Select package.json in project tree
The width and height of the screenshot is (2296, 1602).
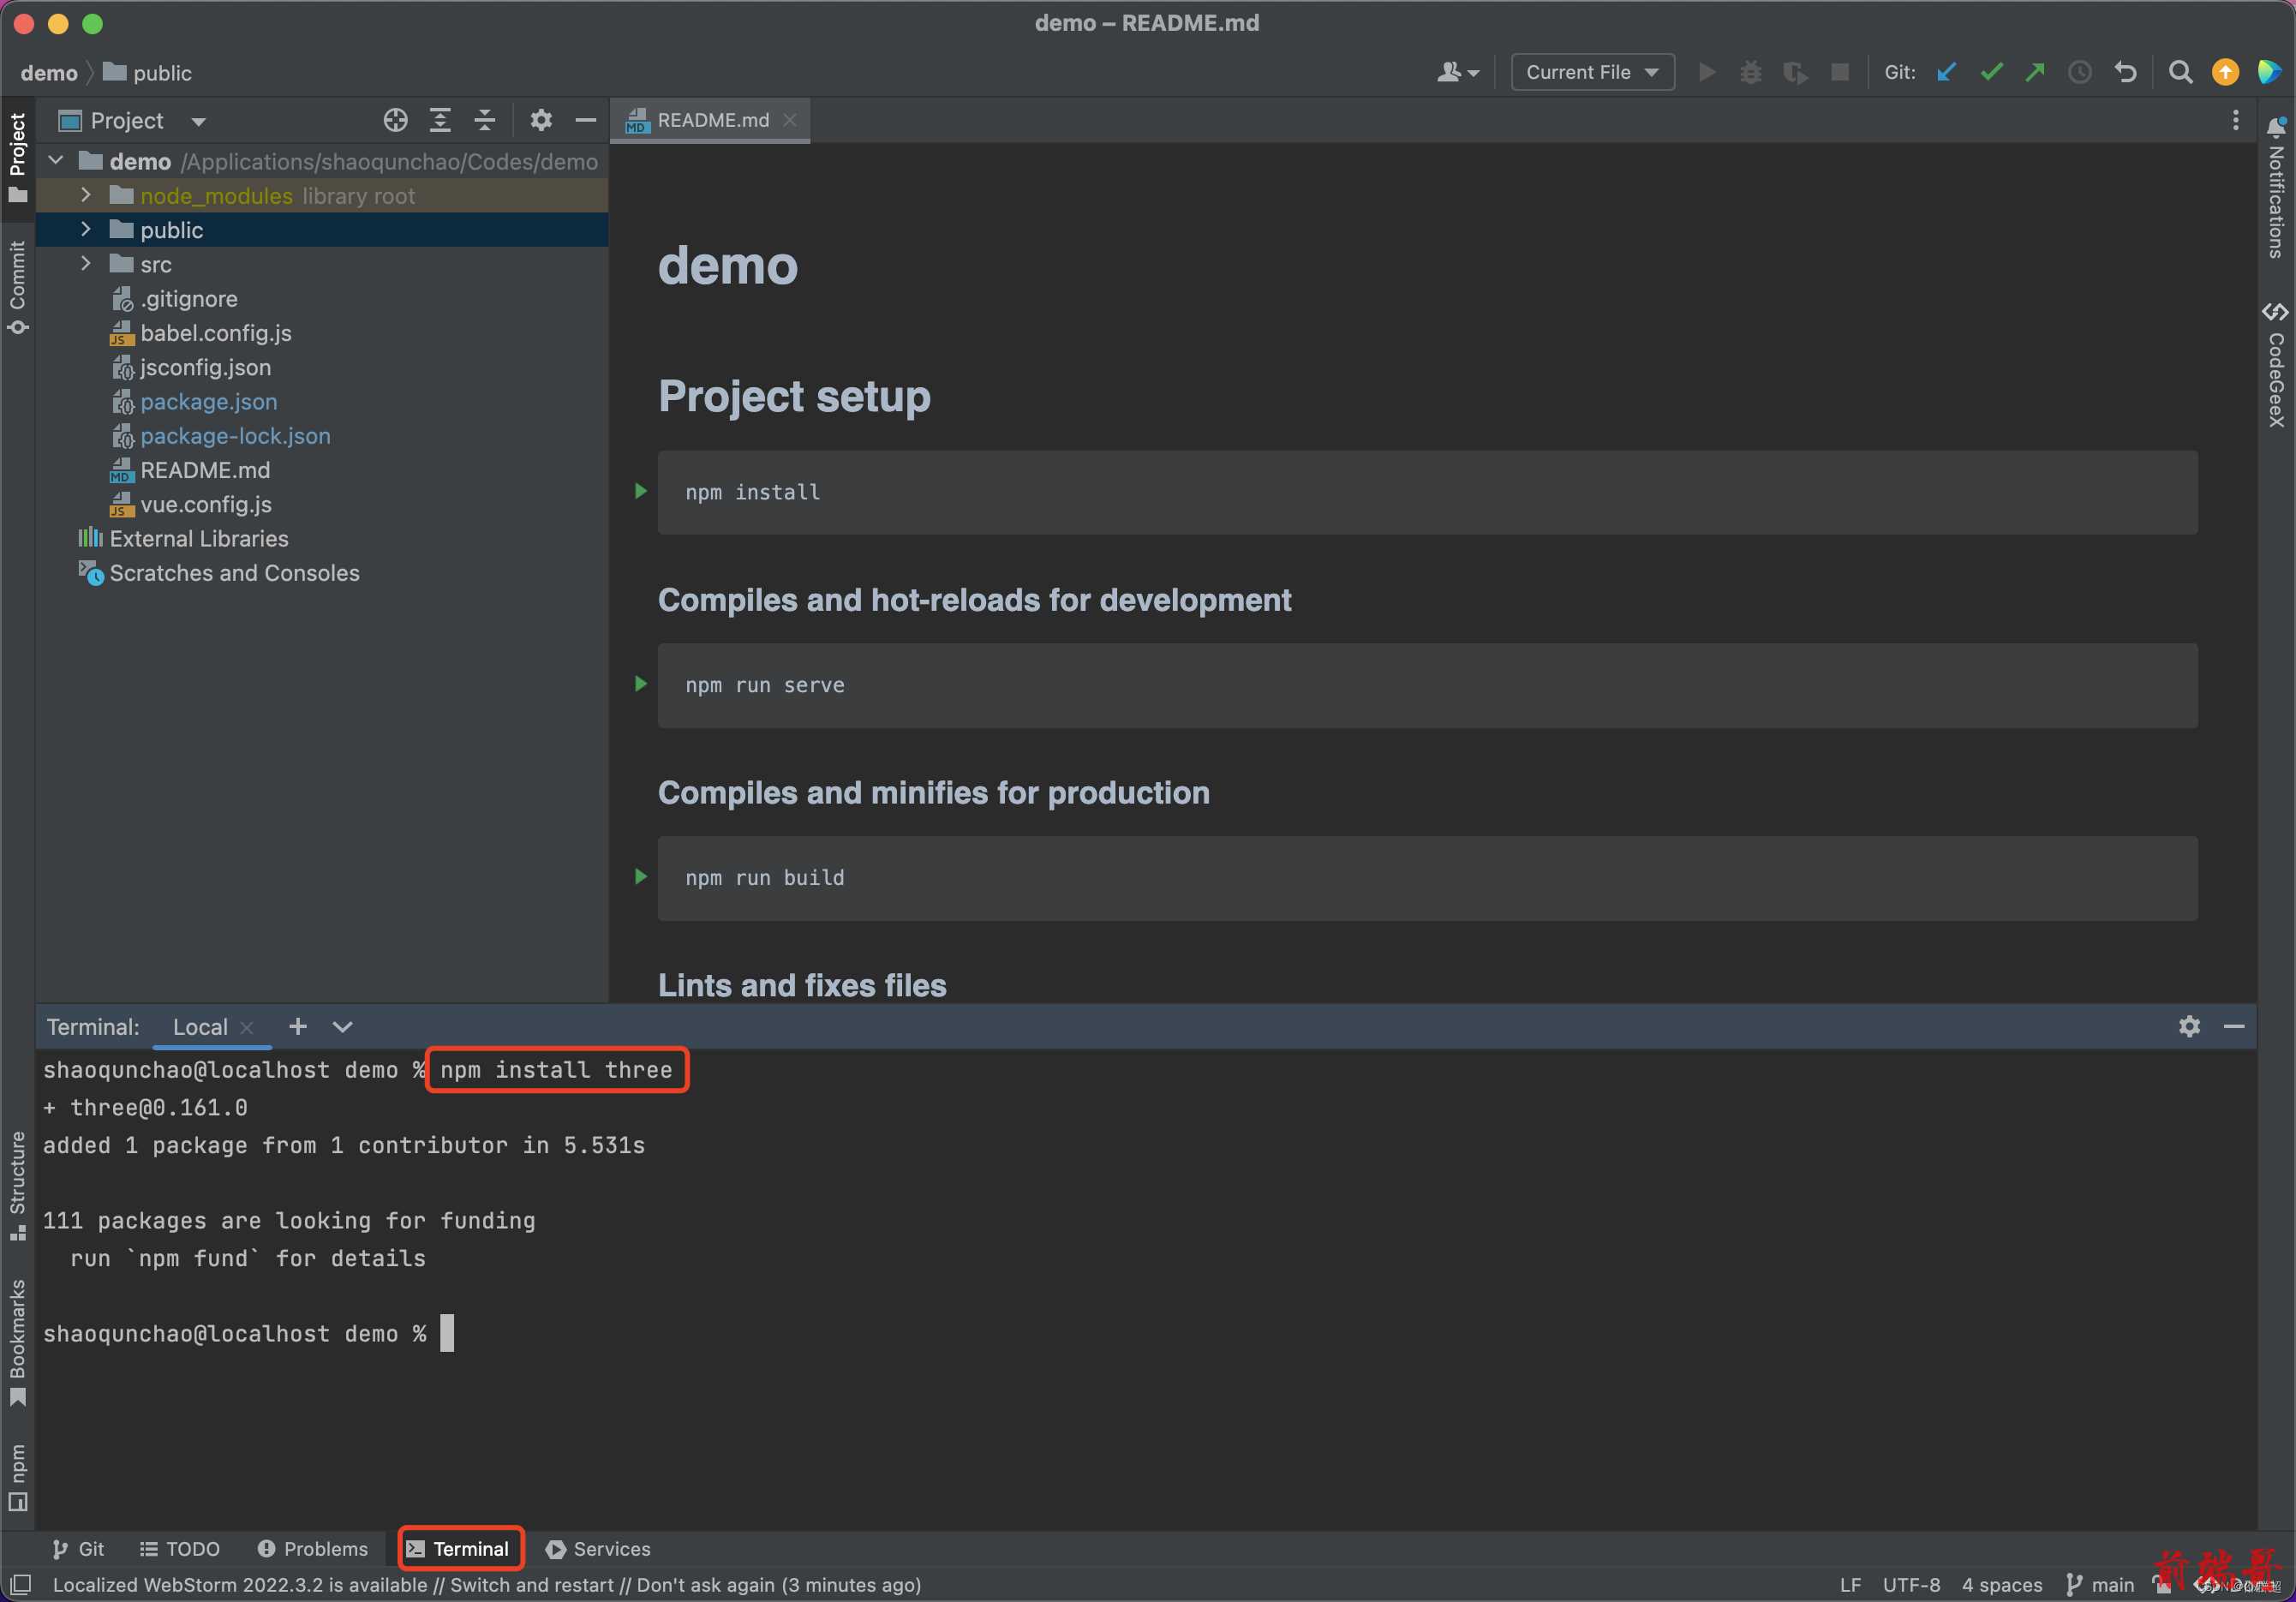click(208, 401)
